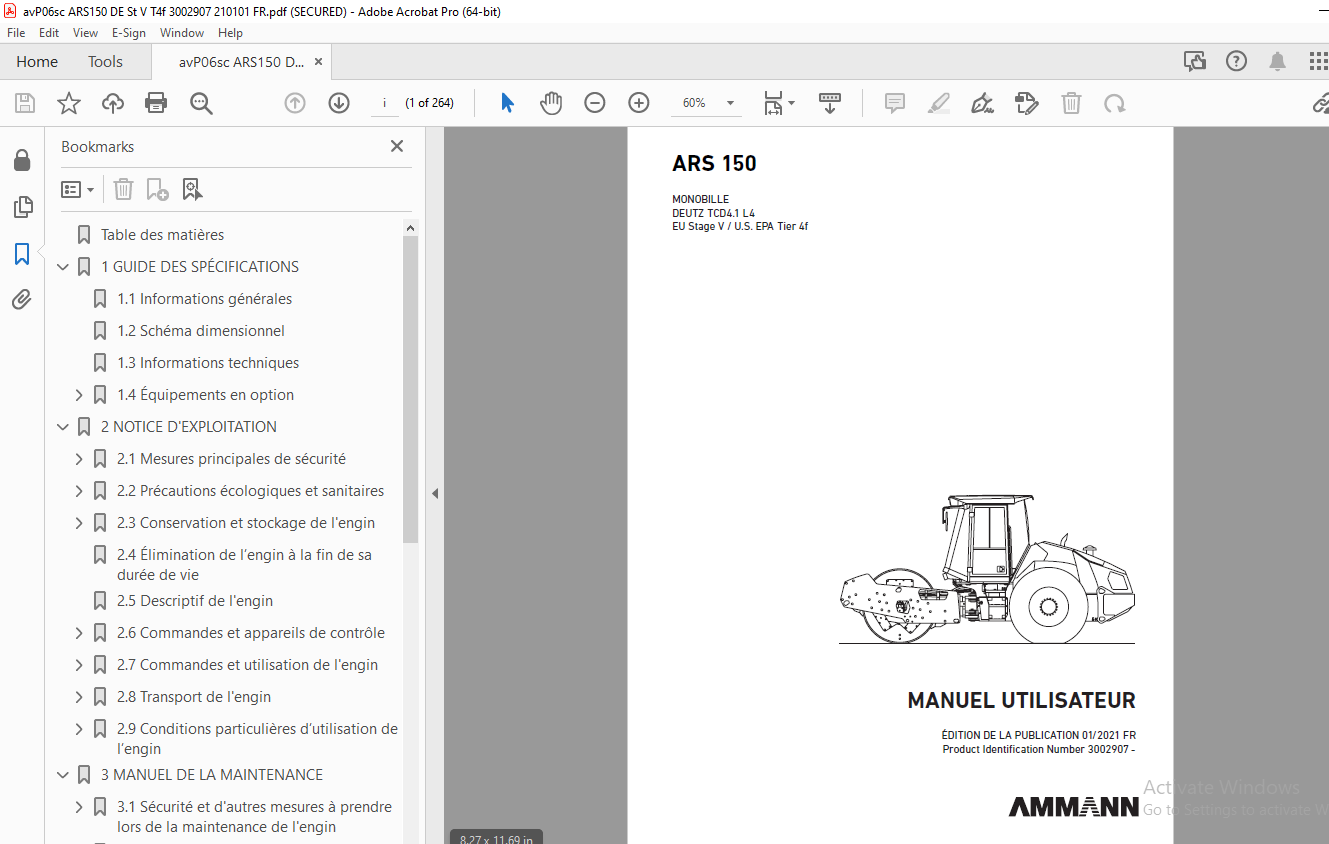
Task: Open shared review chat icon
Action: tap(1195, 61)
